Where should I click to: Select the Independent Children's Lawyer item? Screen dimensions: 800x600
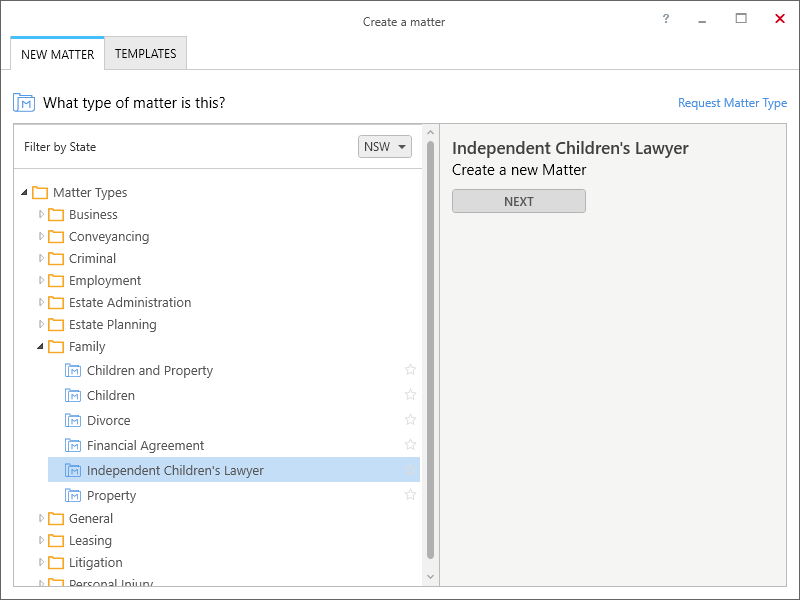pos(234,470)
